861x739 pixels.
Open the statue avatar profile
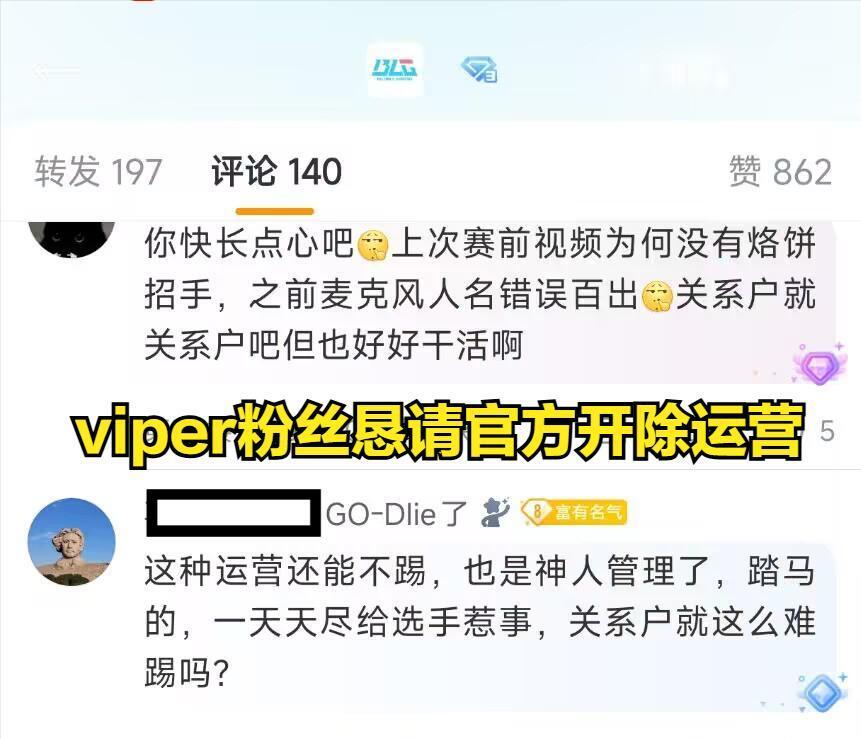72,541
